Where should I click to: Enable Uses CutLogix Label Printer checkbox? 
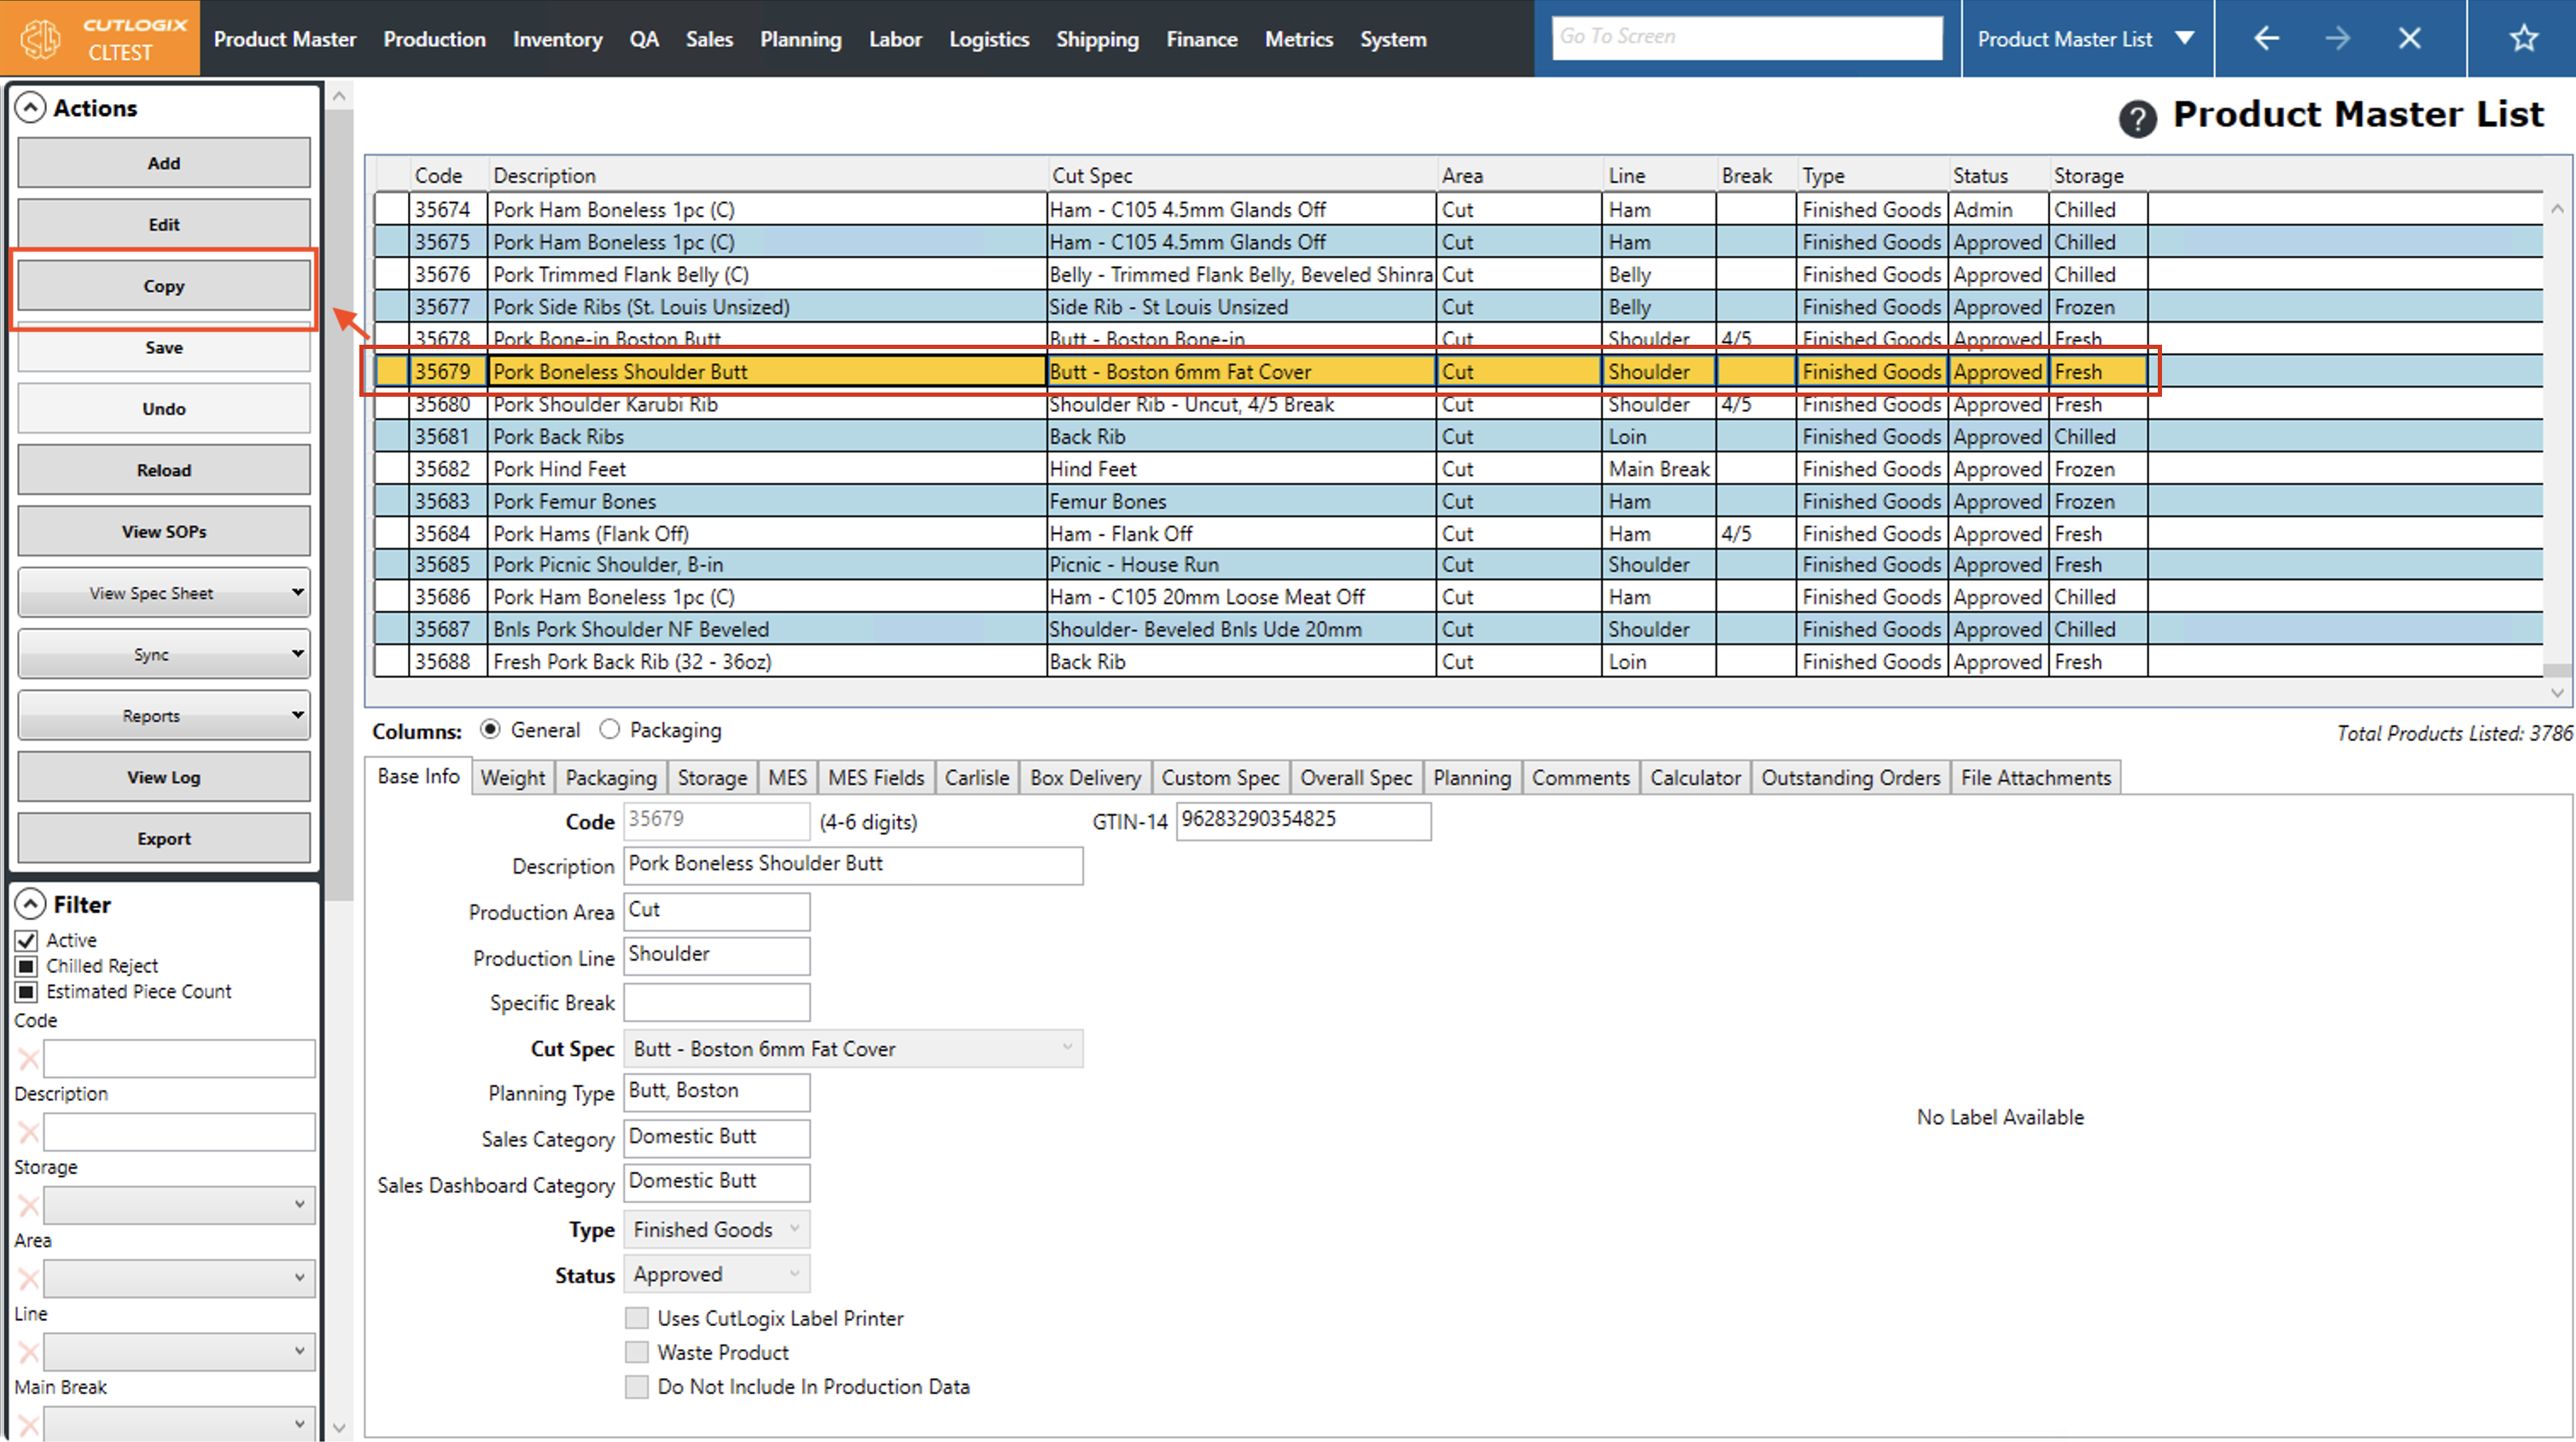(636, 1318)
